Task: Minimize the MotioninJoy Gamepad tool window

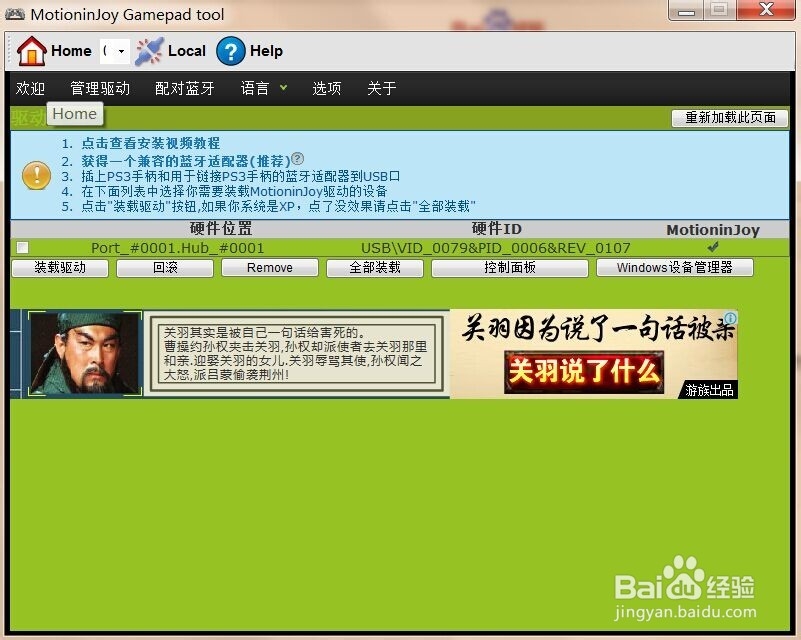Action: tap(686, 10)
